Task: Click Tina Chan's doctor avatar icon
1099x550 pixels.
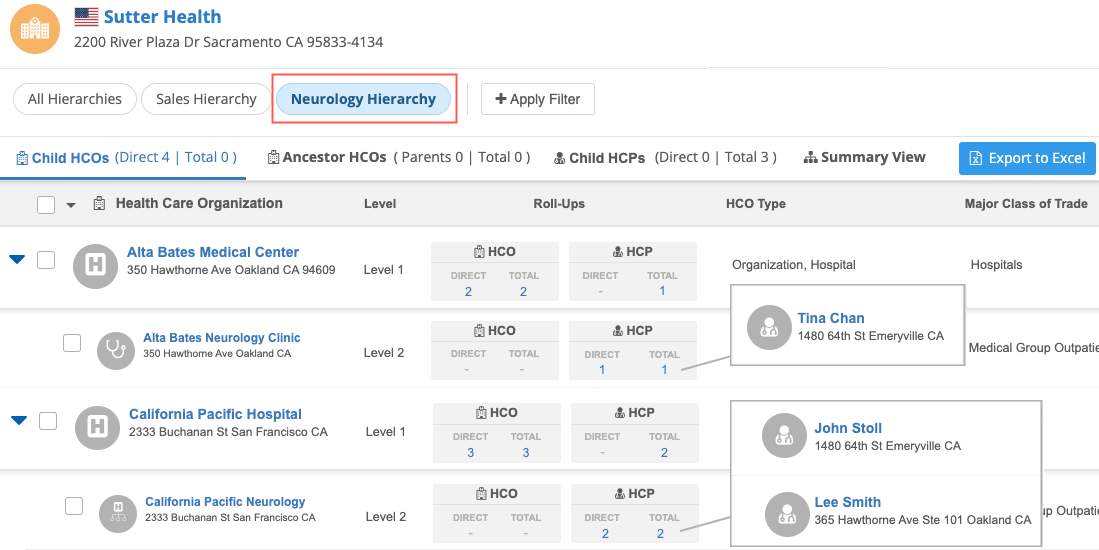Action: (769, 328)
